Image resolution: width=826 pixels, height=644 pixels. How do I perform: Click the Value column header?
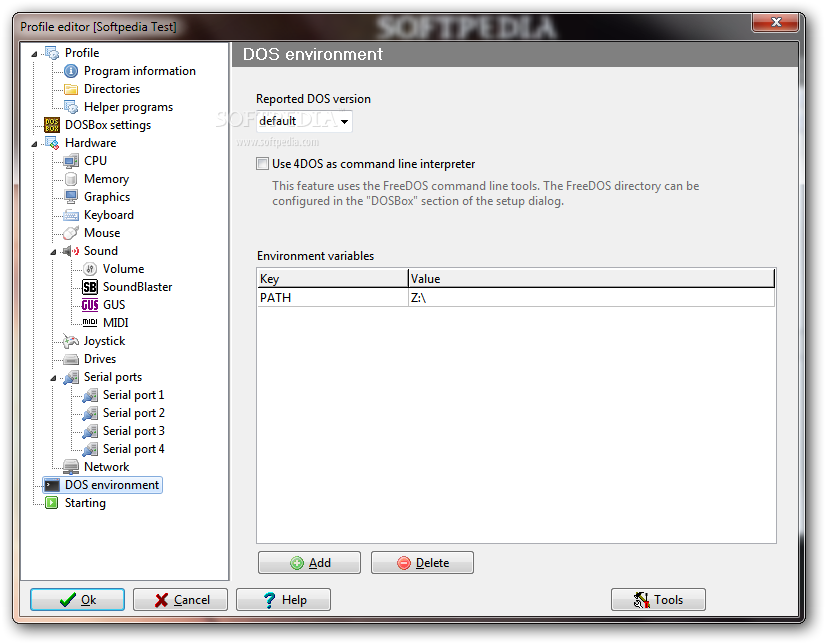592,279
